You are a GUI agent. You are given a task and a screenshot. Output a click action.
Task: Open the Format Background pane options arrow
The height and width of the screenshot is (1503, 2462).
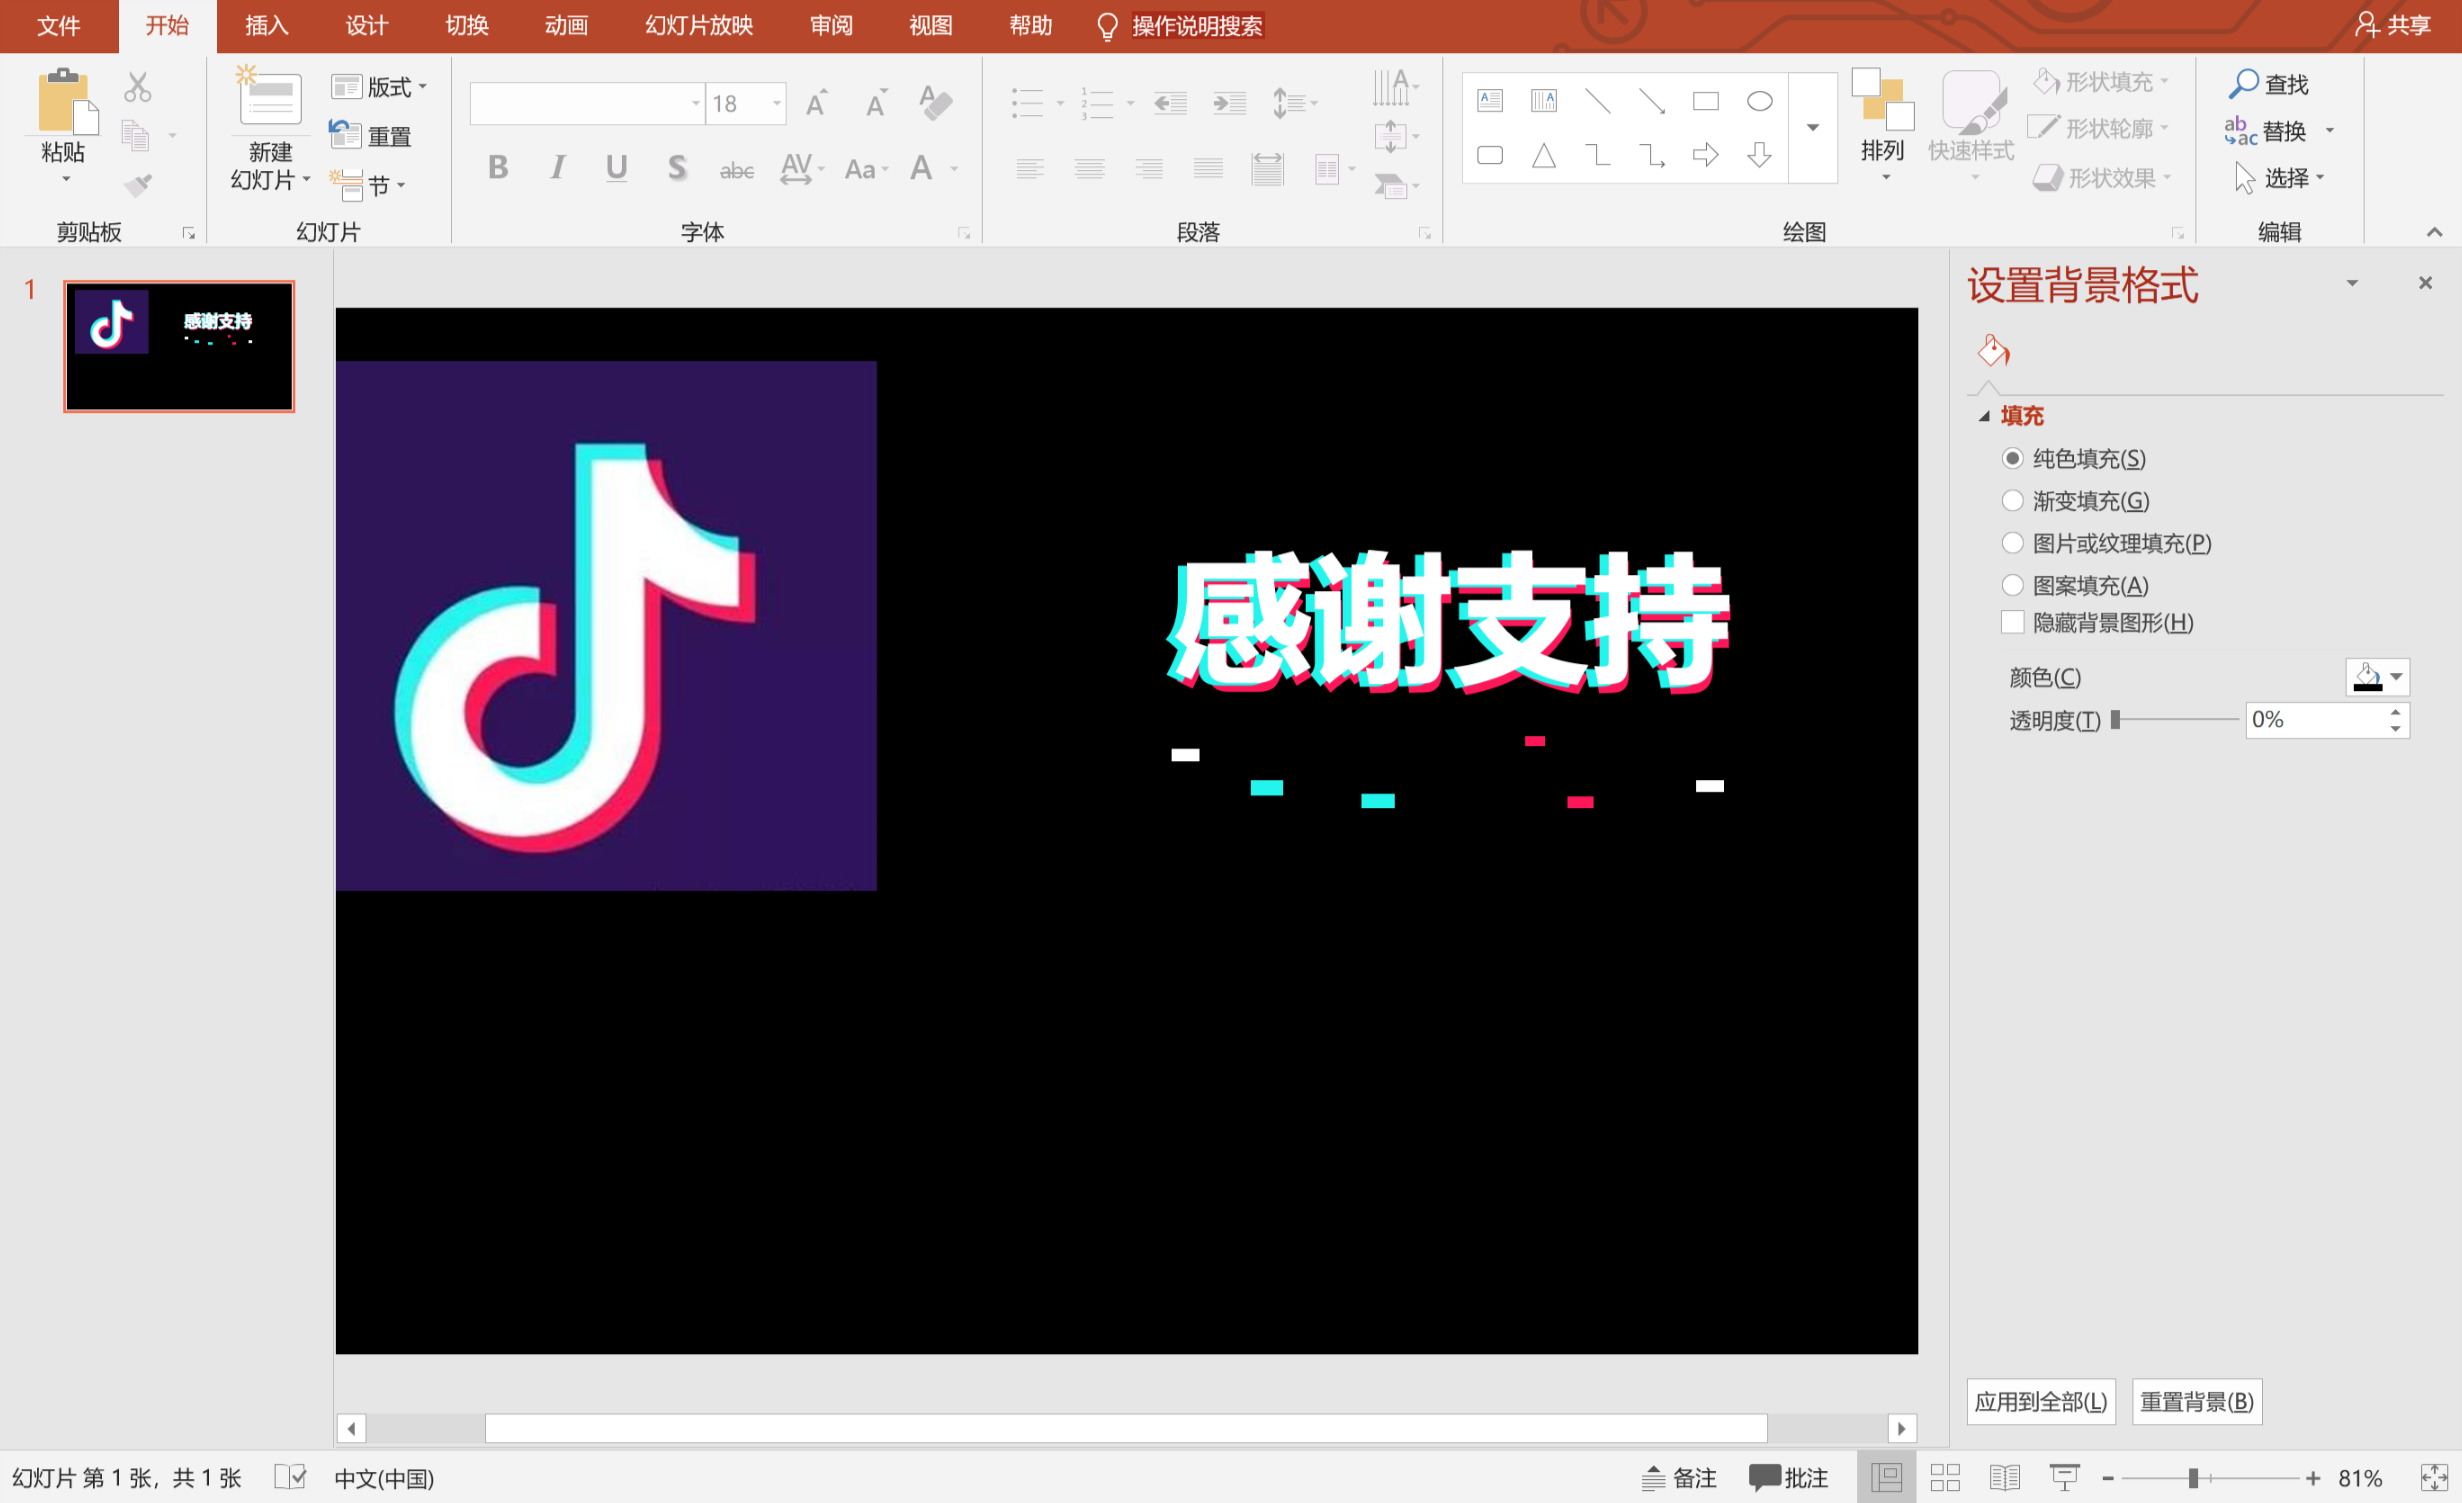tap(2352, 283)
